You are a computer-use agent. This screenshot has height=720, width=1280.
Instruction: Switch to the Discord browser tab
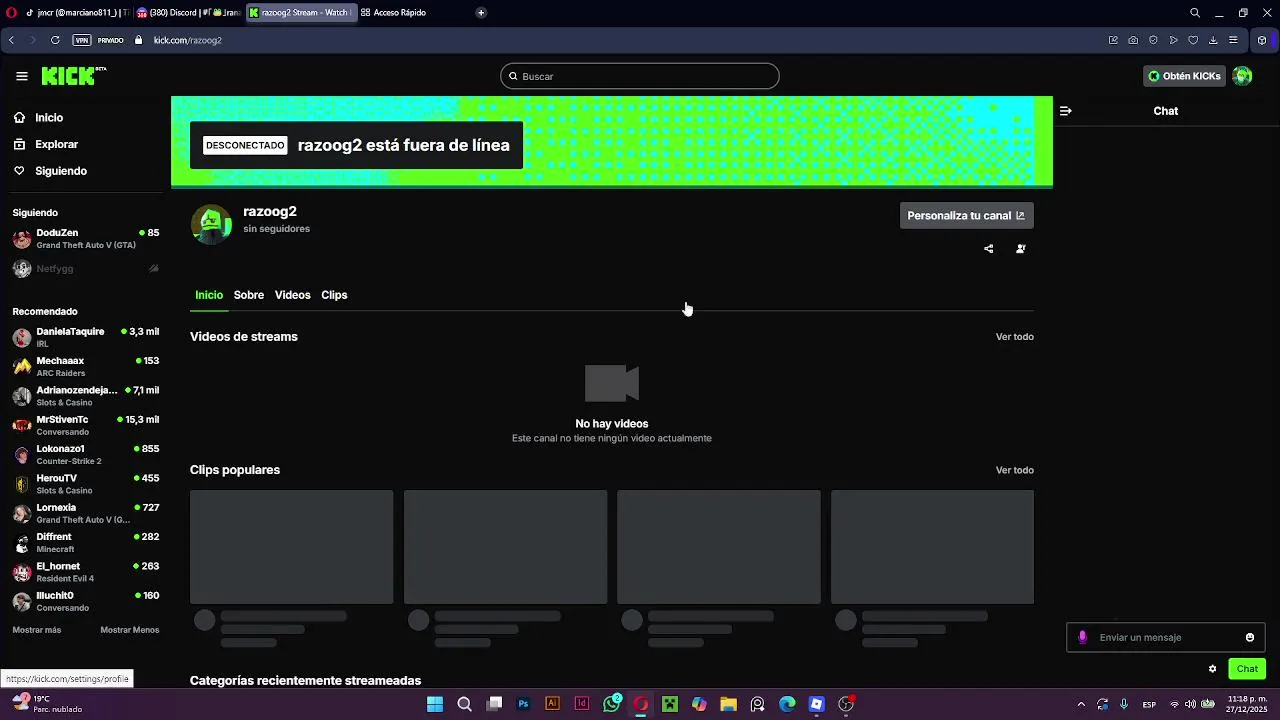(188, 13)
